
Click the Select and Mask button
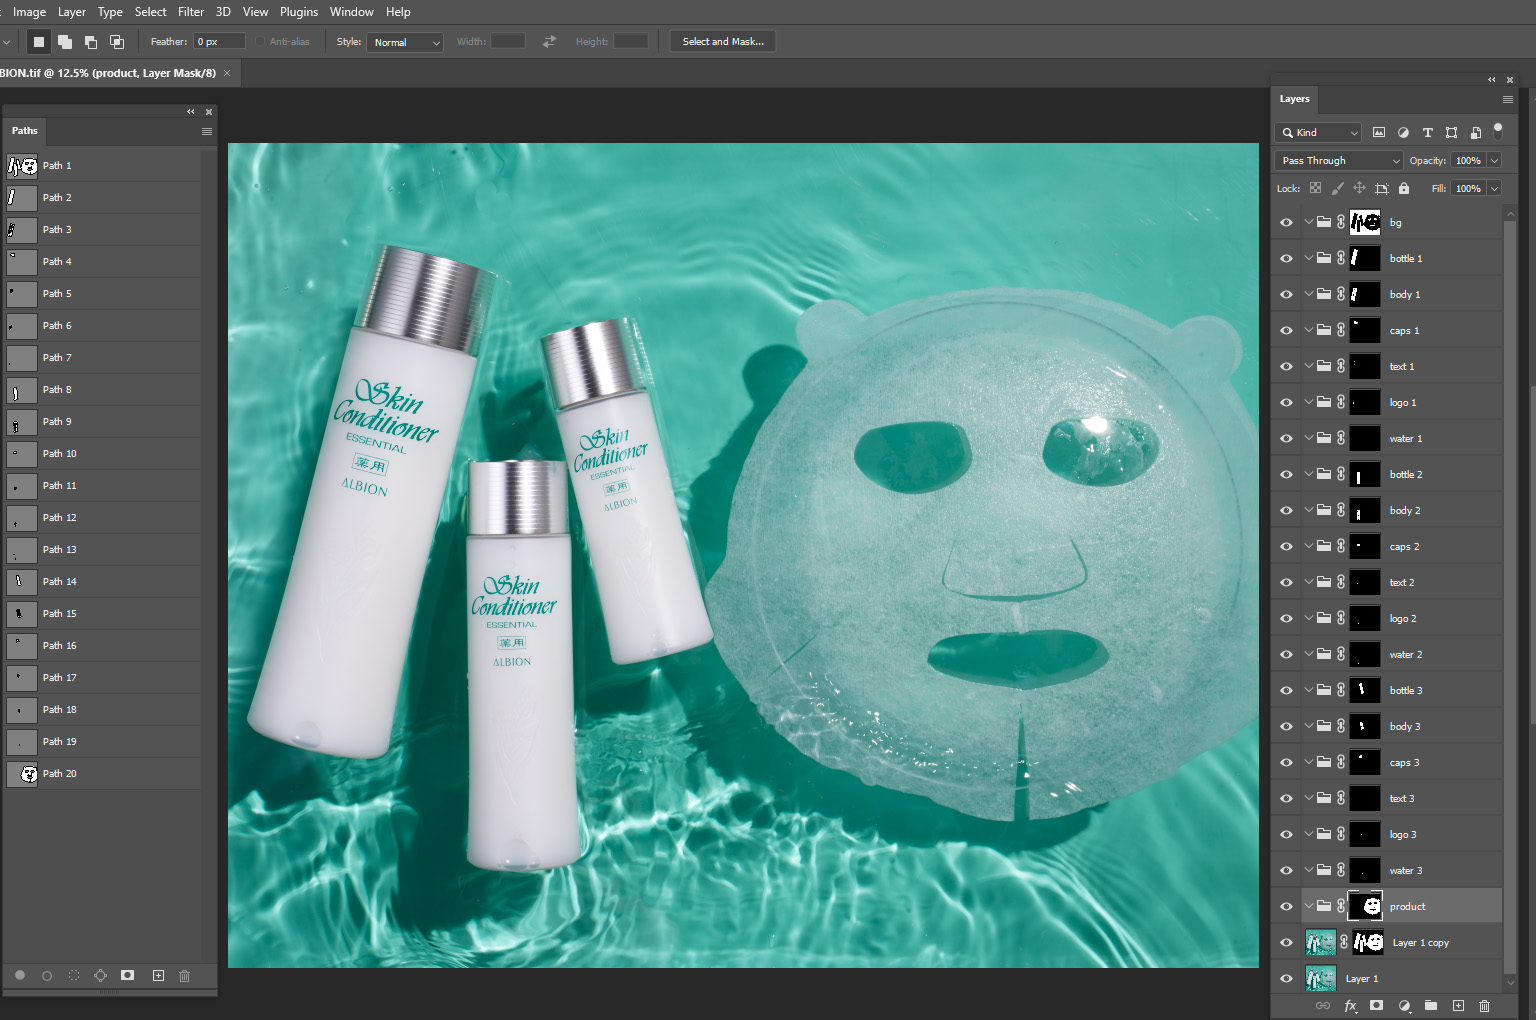(722, 41)
